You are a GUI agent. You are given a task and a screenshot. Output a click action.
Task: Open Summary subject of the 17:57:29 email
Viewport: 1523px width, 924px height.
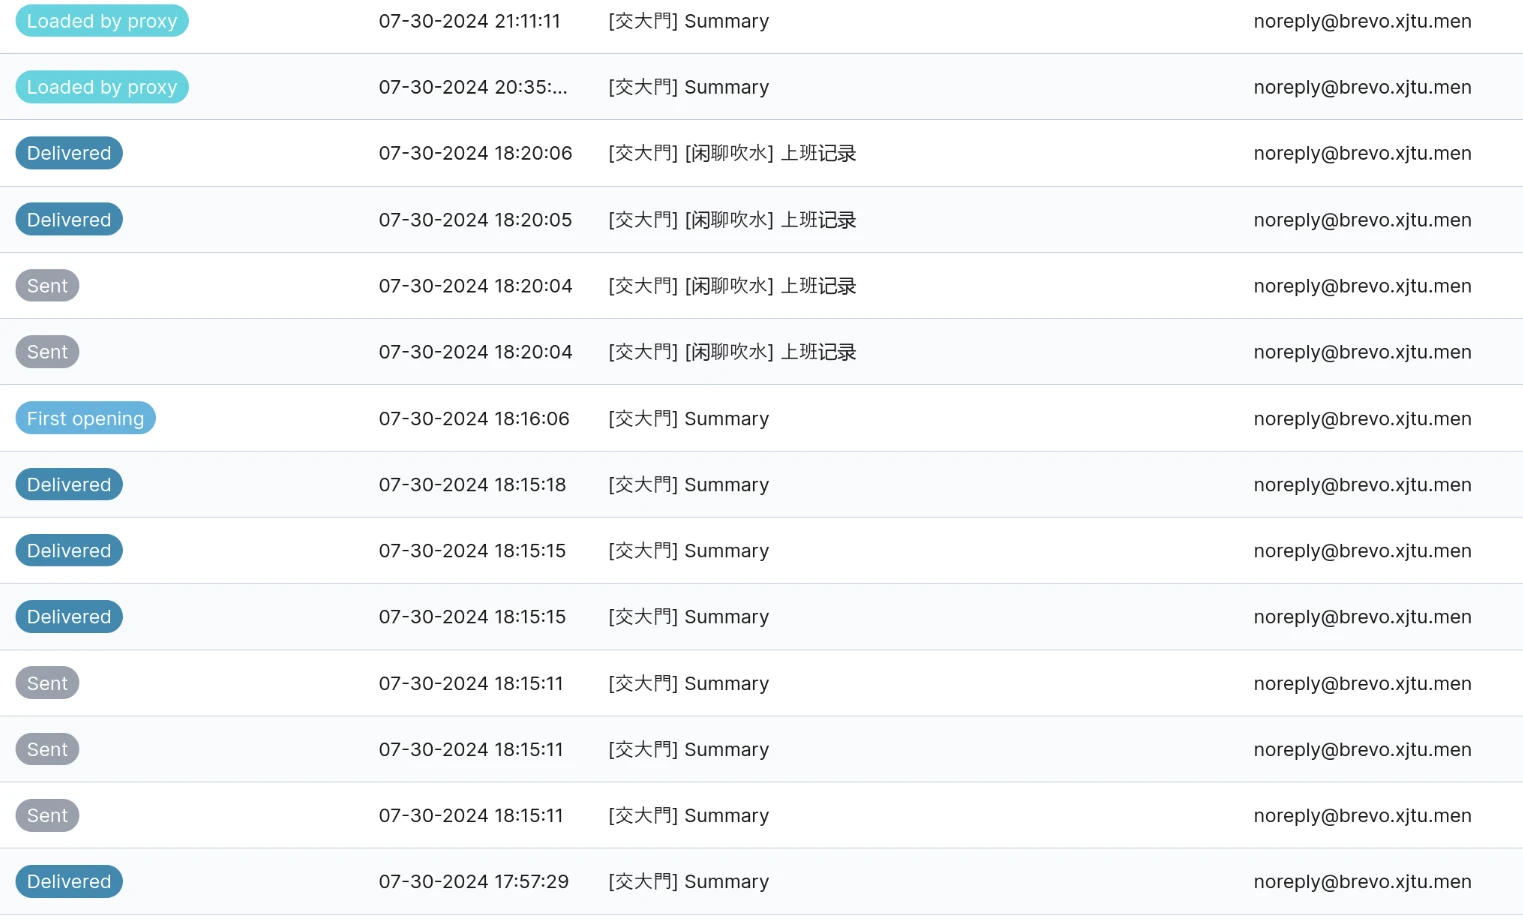[x=688, y=882]
